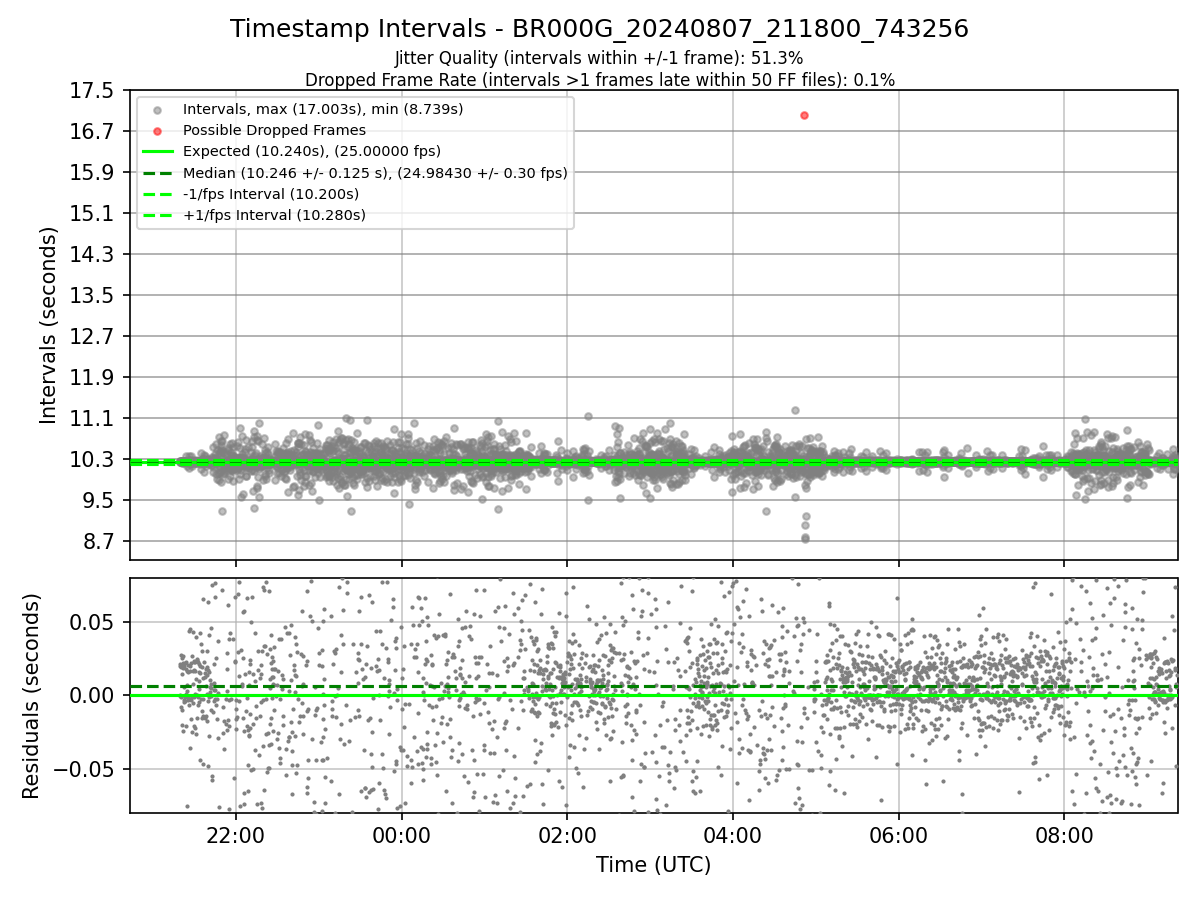
Task: Click the '06:00' x-axis tick label
Action: (898, 836)
